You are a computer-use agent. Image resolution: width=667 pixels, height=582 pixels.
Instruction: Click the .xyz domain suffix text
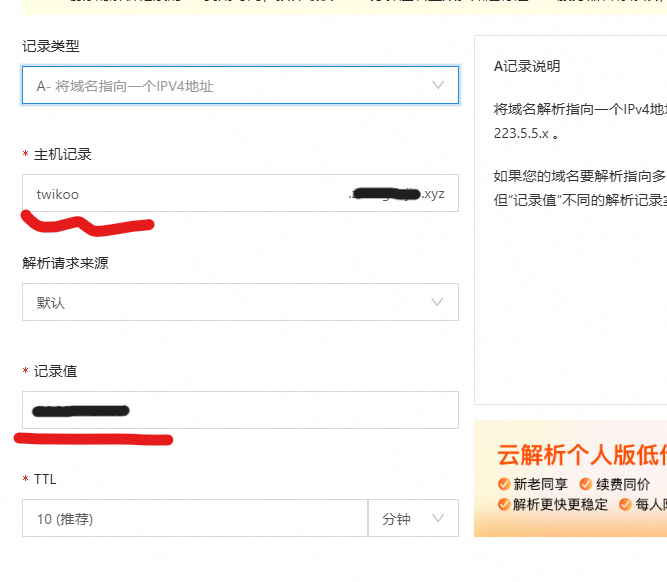pyautogui.click(x=432, y=194)
